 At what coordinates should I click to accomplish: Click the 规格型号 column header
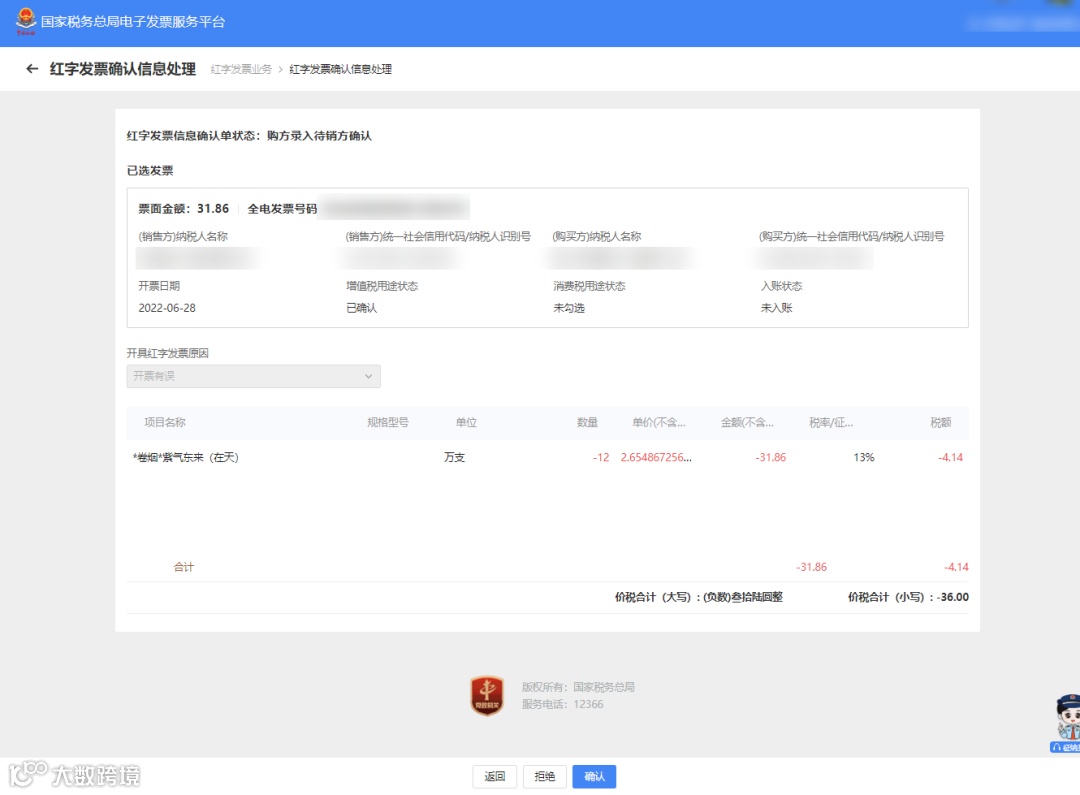(x=388, y=422)
